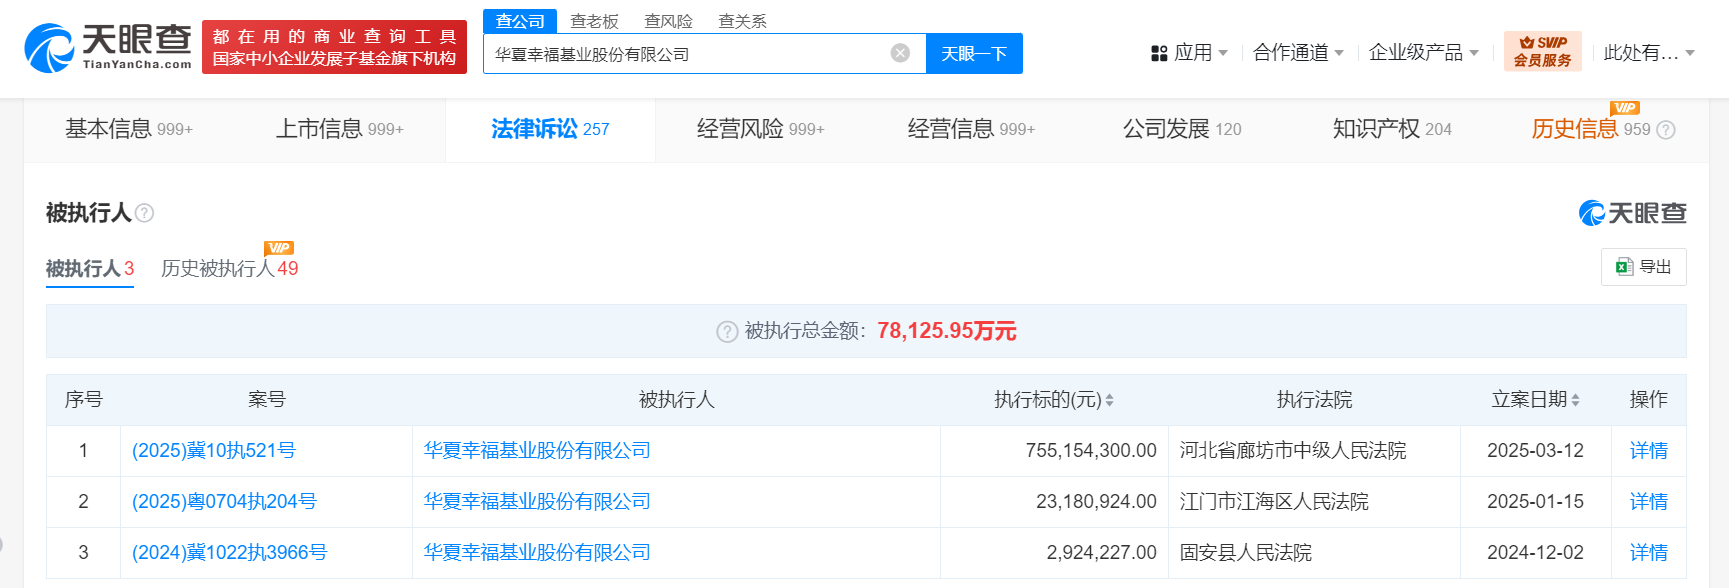Open 详情 for the 2025-03-12 case

1649,451
